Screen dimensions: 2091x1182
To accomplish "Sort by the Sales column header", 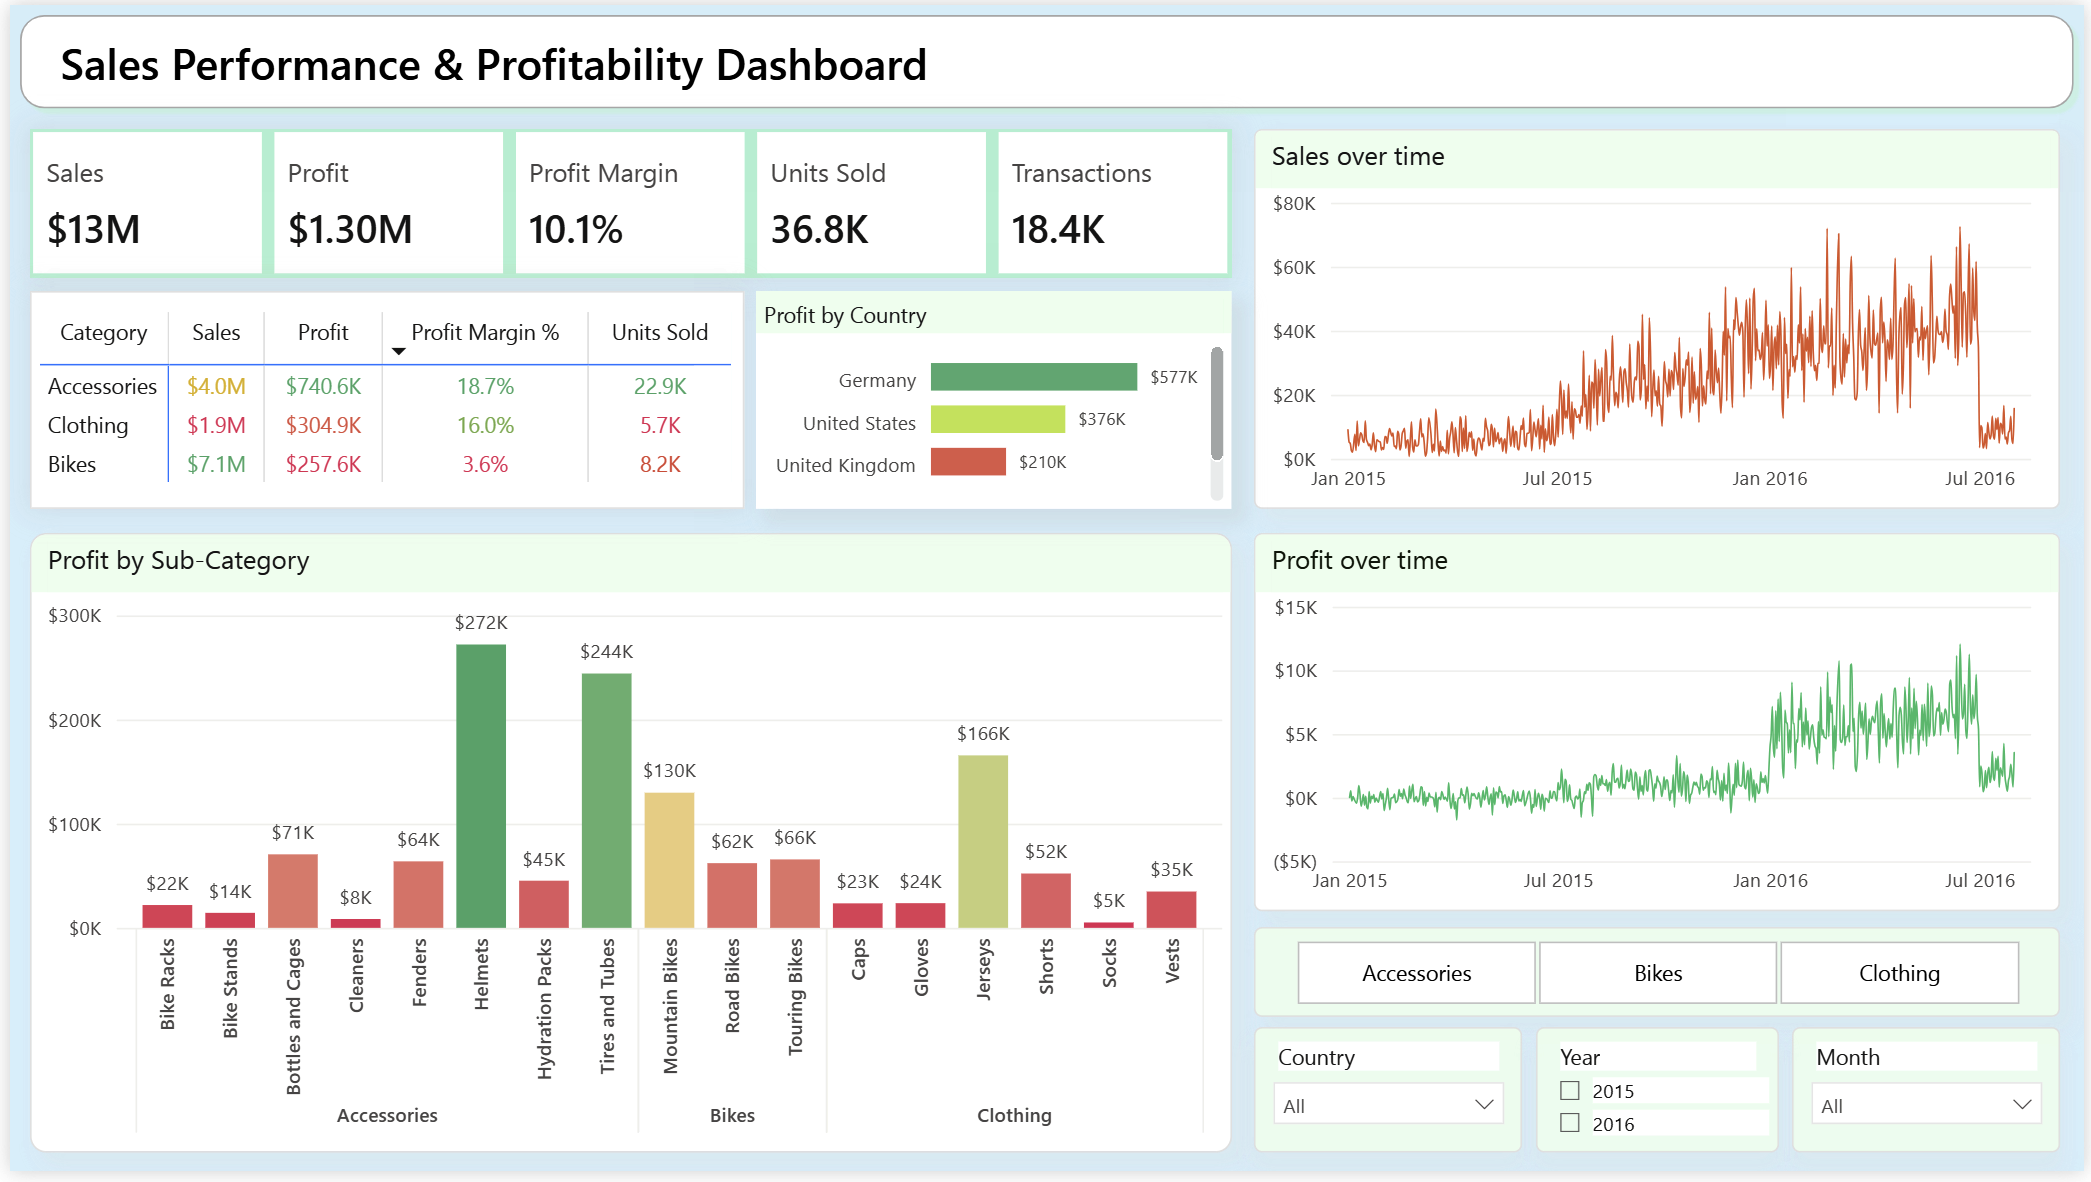I will (216, 332).
